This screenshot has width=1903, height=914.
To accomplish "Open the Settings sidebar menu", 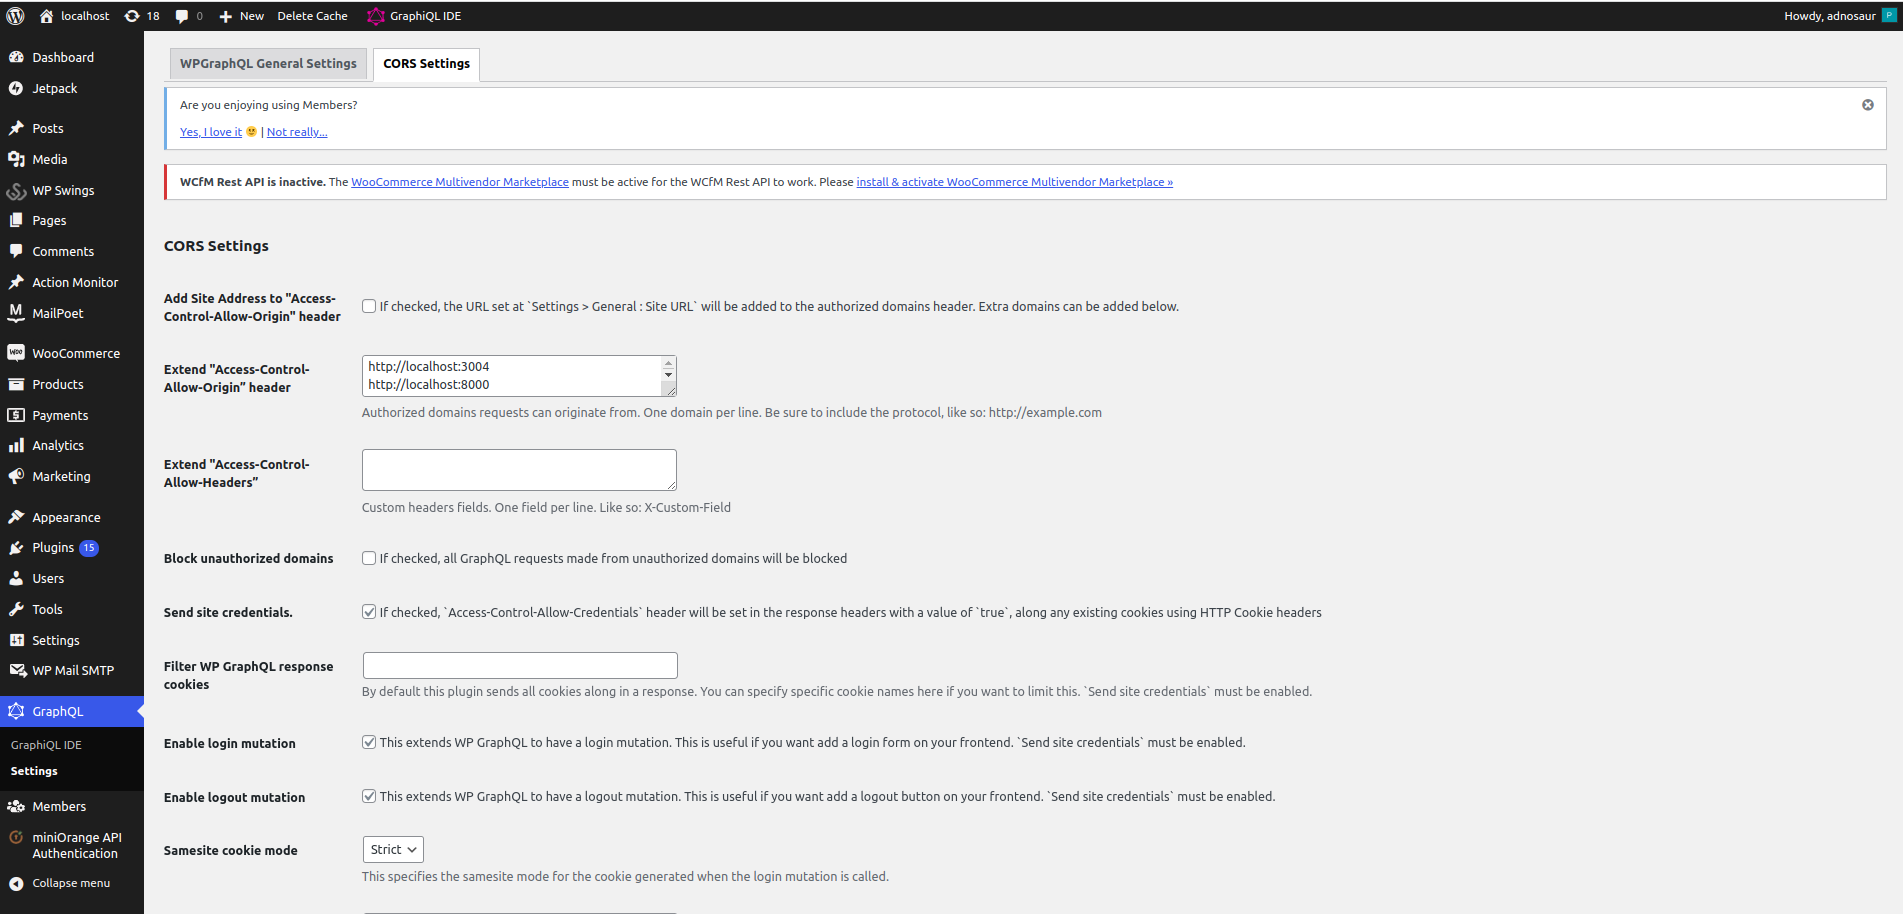I will pos(72,640).
